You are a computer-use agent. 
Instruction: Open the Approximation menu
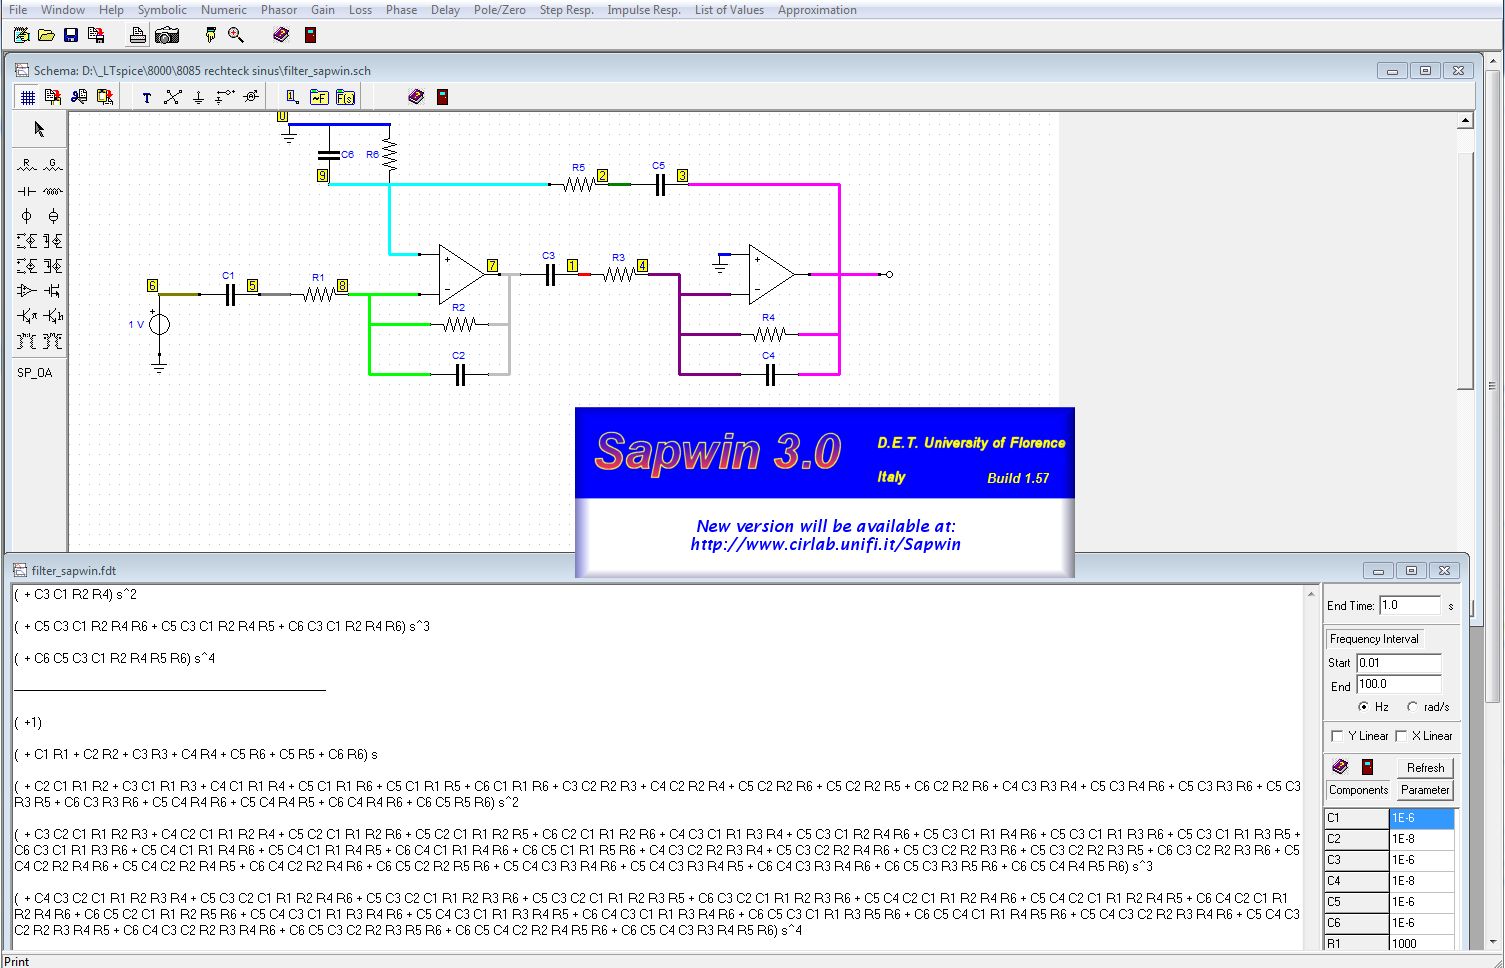(x=817, y=10)
